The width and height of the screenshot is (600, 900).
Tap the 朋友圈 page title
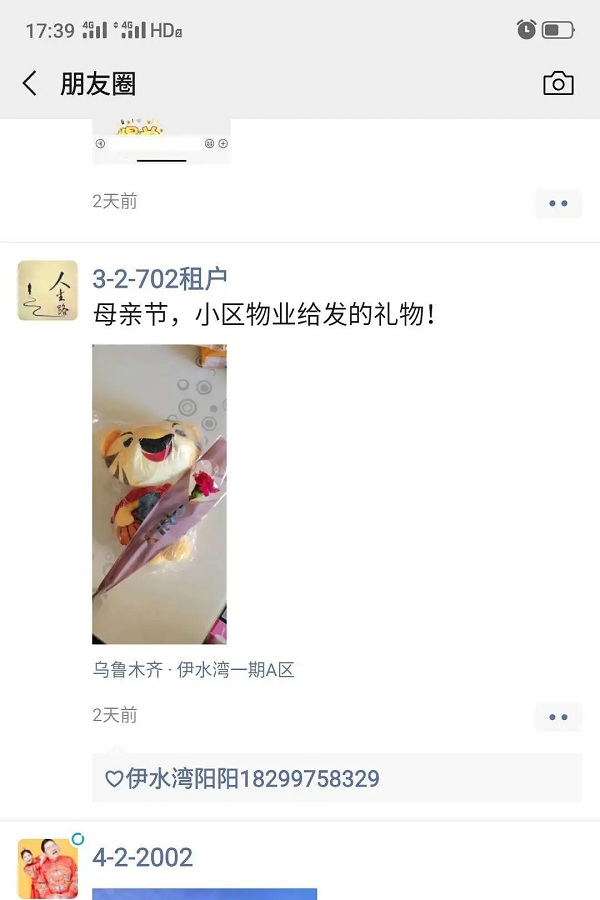pyautogui.click(x=98, y=84)
